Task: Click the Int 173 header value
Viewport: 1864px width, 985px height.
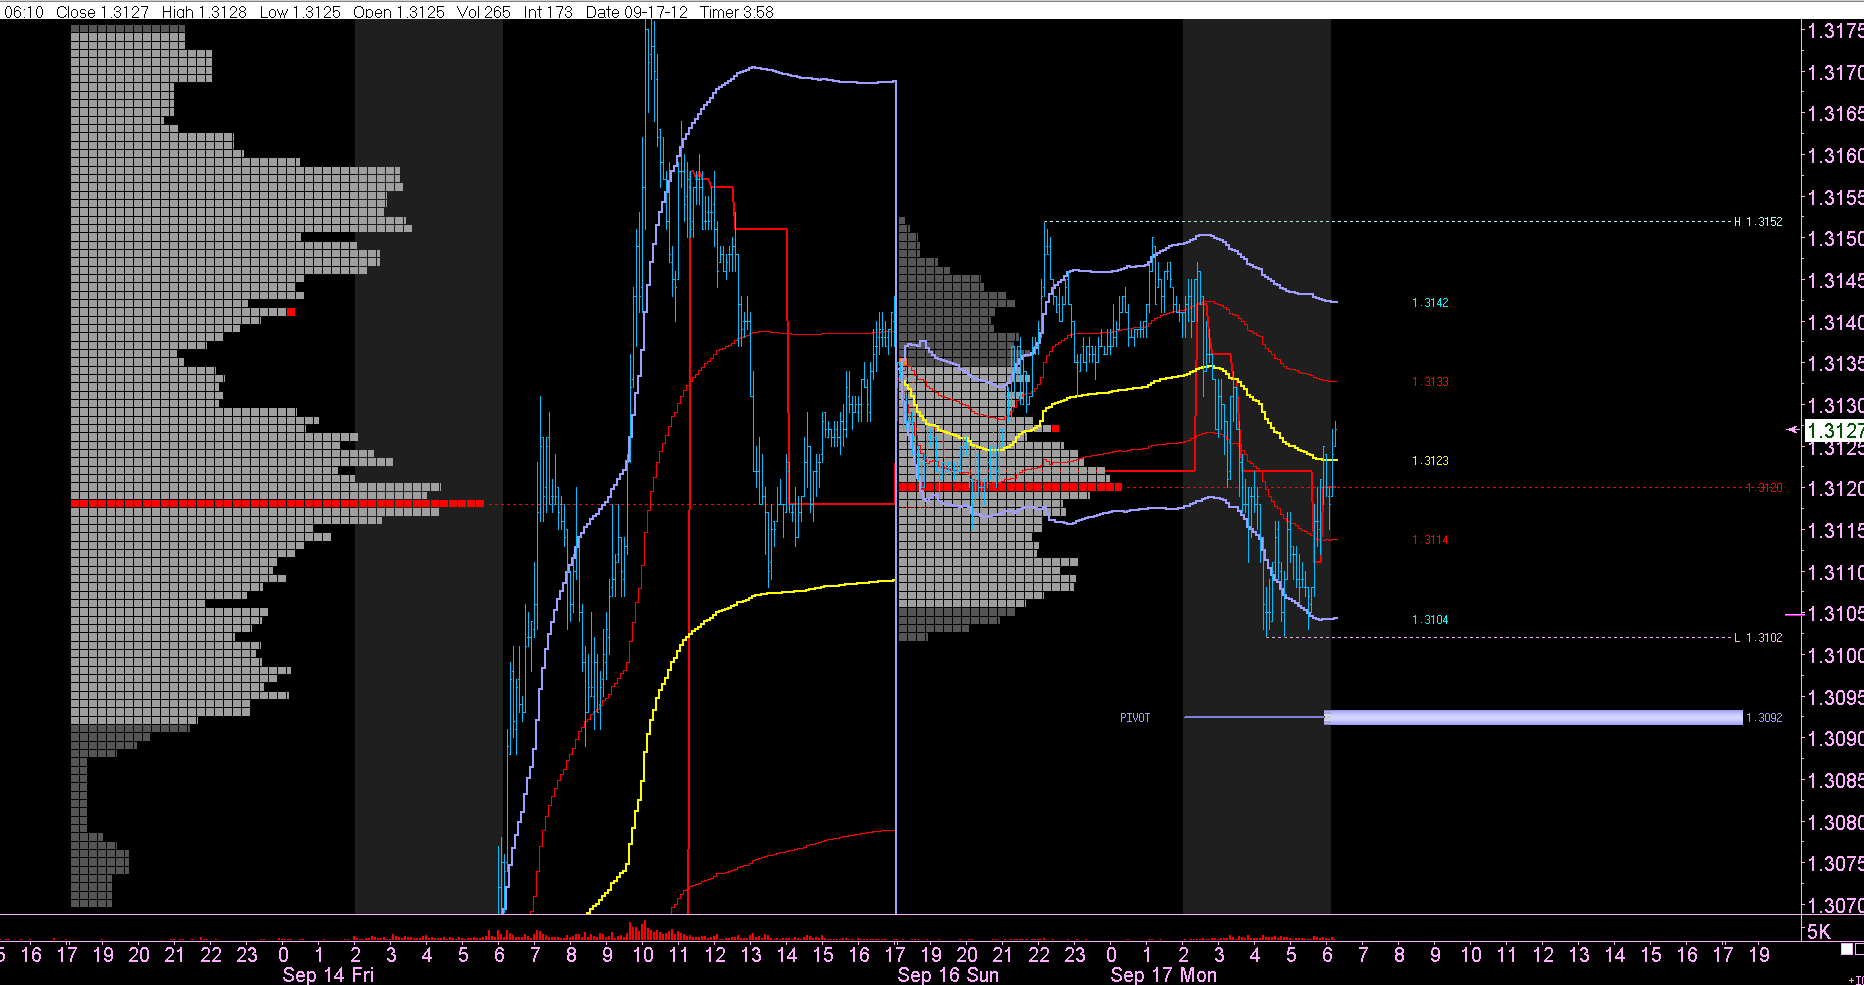Action: (x=548, y=12)
